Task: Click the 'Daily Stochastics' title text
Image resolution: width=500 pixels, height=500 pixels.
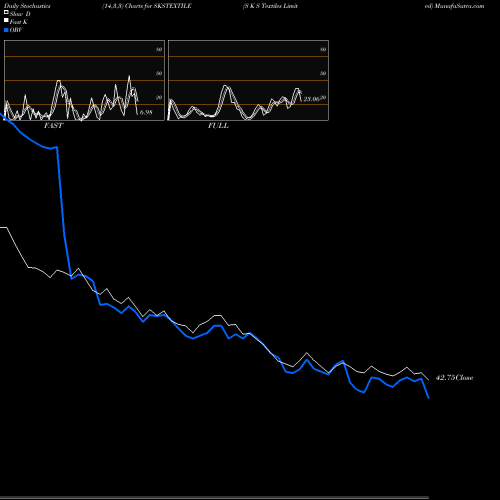Action: (27, 6)
